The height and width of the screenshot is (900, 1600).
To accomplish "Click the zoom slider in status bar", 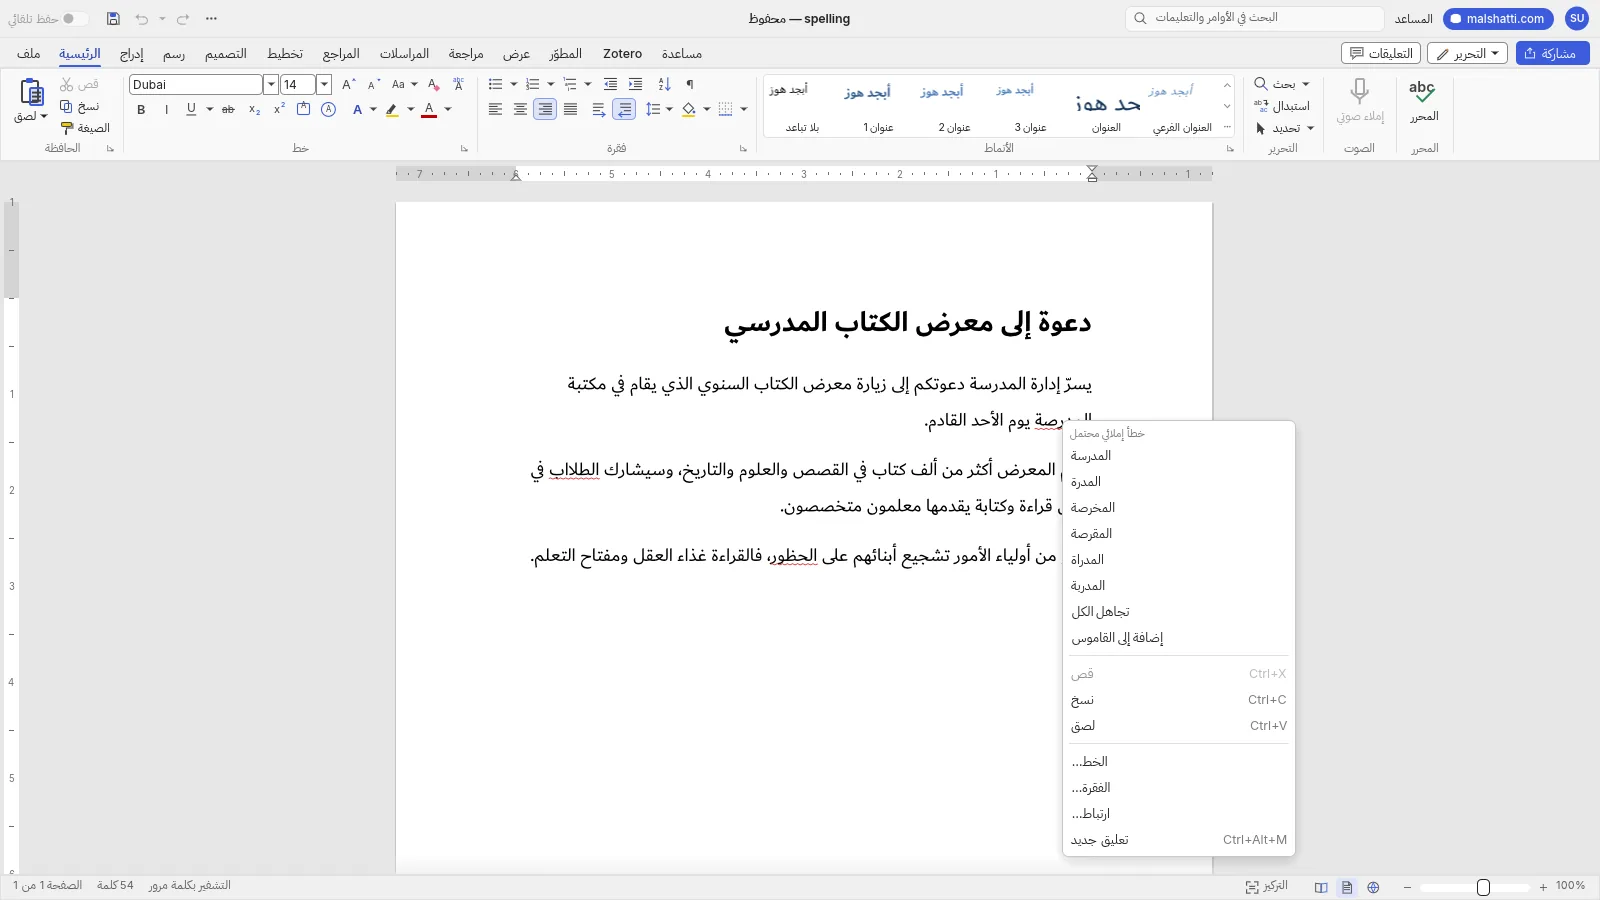I will point(1475,887).
